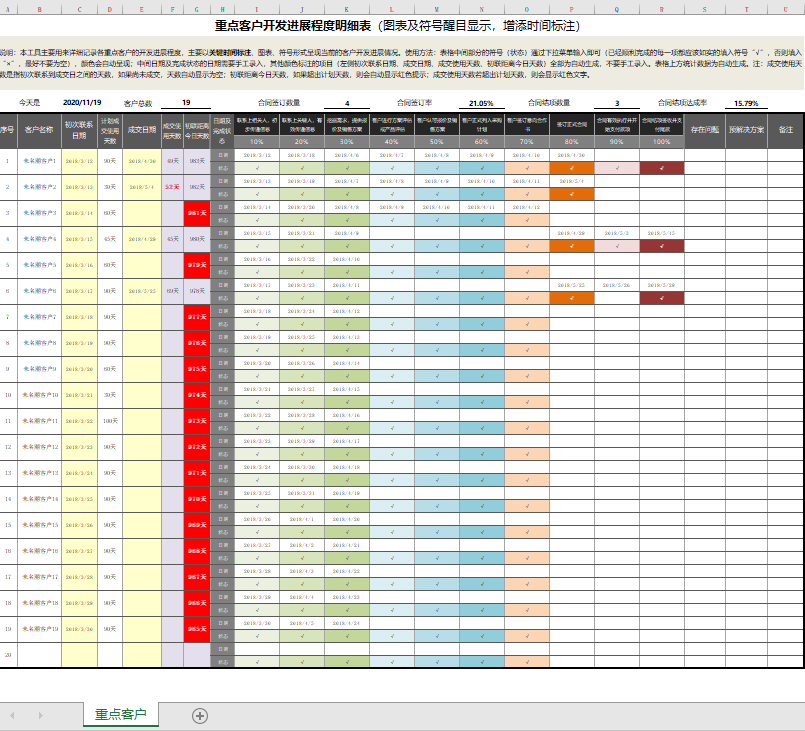Image resolution: width=805 pixels, height=731 pixels.
Task: Open row 1 dark red 100% status cell
Action: 661,168
